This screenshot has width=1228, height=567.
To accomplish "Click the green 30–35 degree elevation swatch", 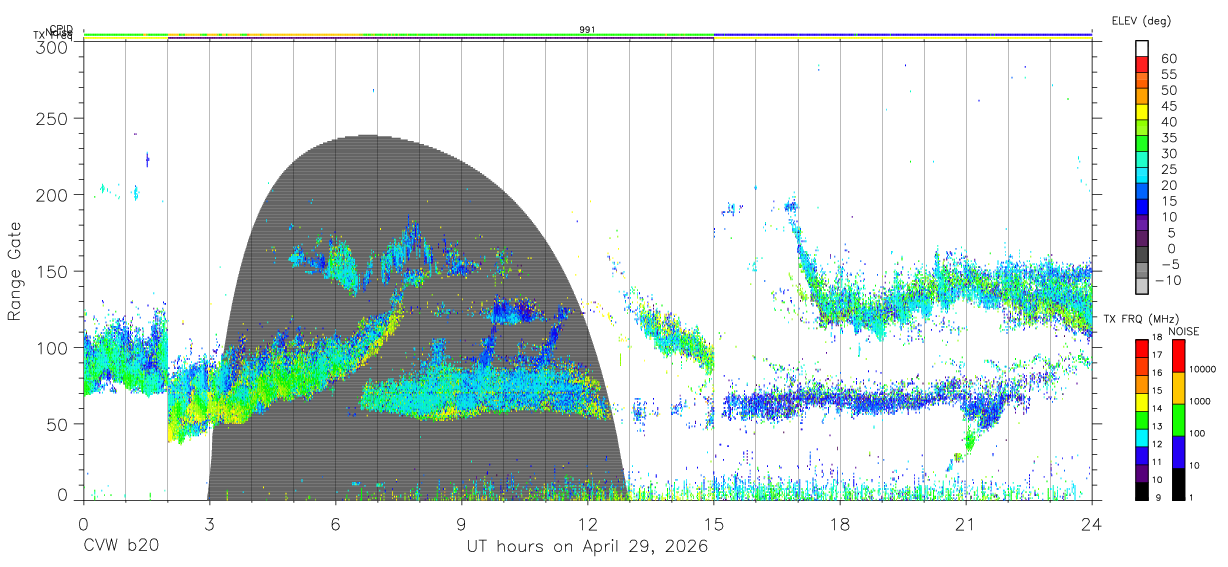I will click(x=1142, y=145).
